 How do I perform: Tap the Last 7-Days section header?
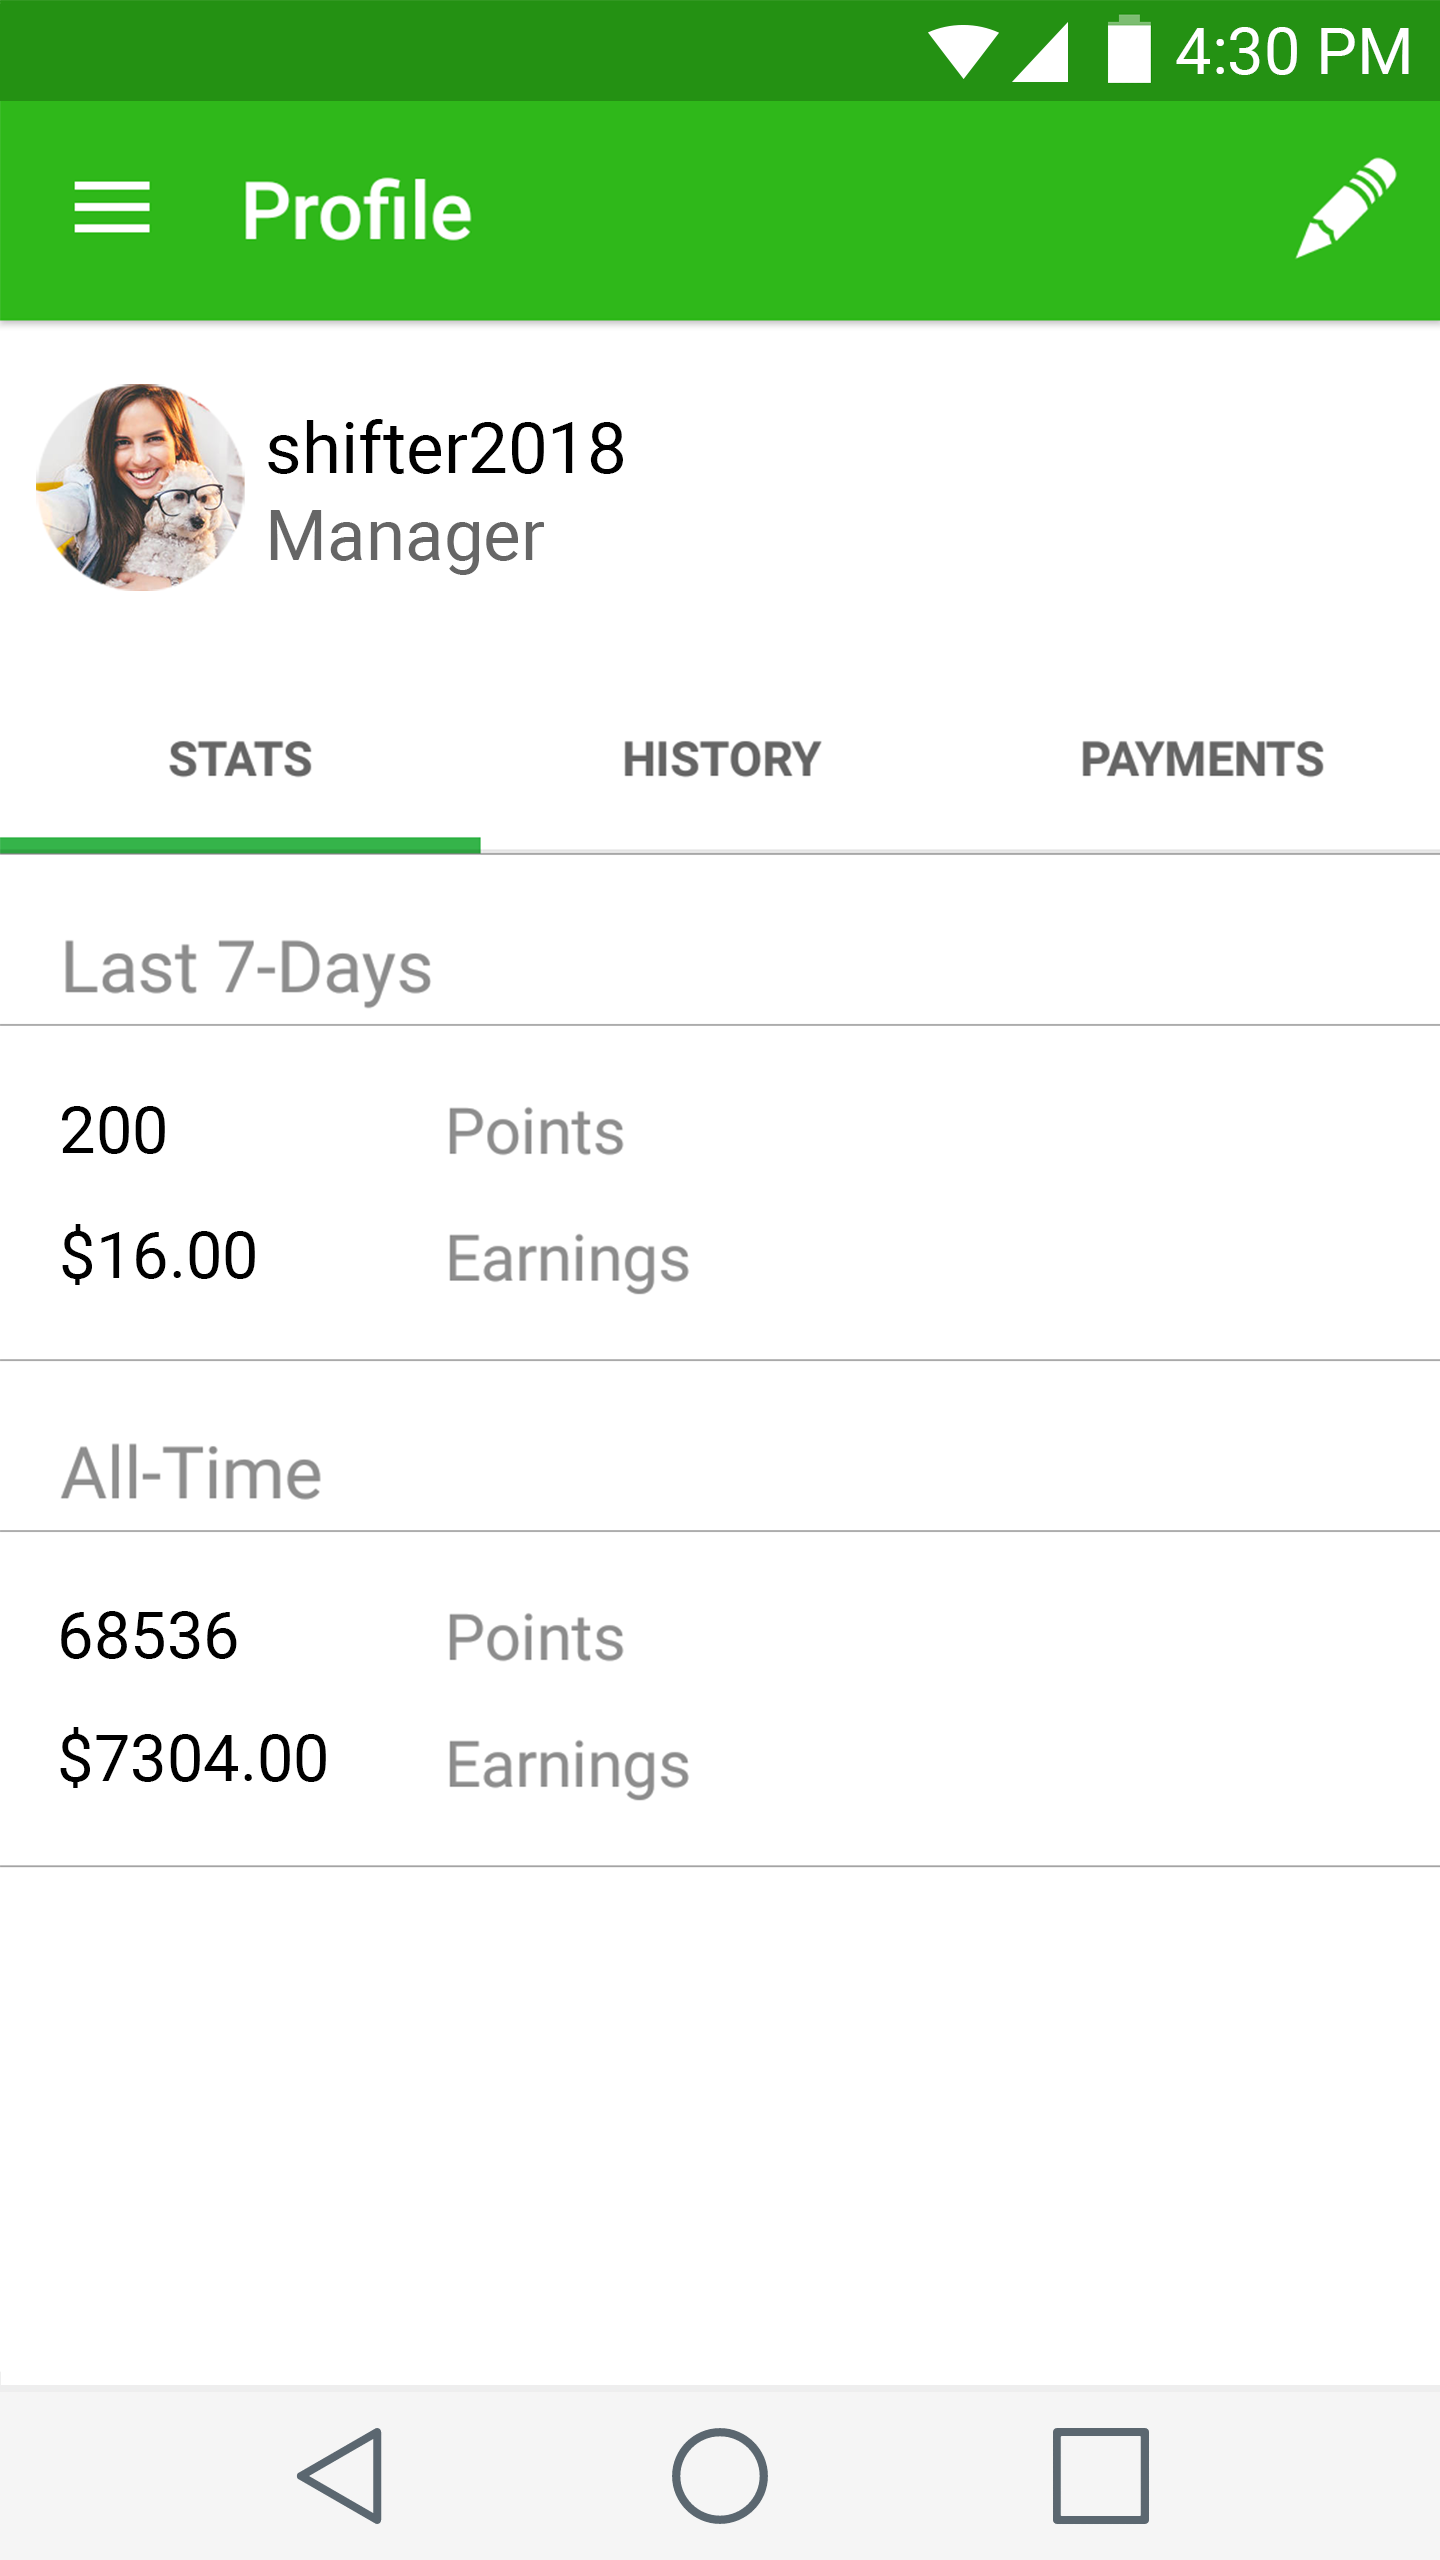point(247,968)
